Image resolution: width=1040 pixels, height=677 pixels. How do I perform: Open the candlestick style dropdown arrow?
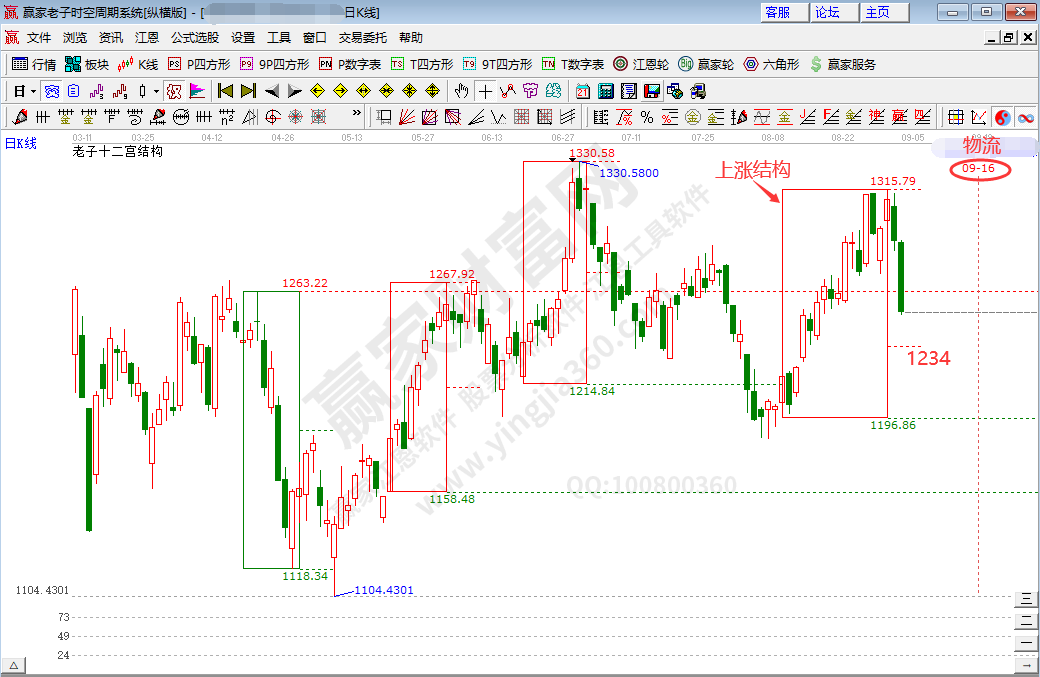(x=156, y=91)
